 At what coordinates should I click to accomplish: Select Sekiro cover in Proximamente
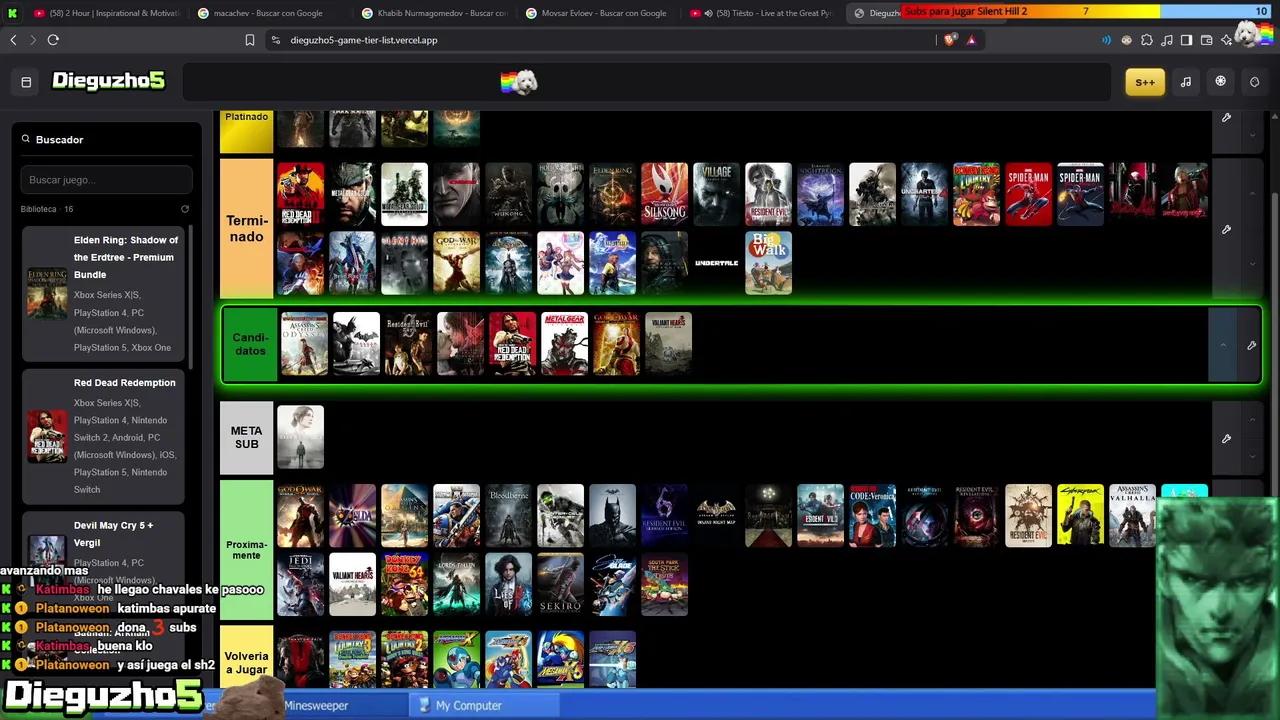point(561,585)
